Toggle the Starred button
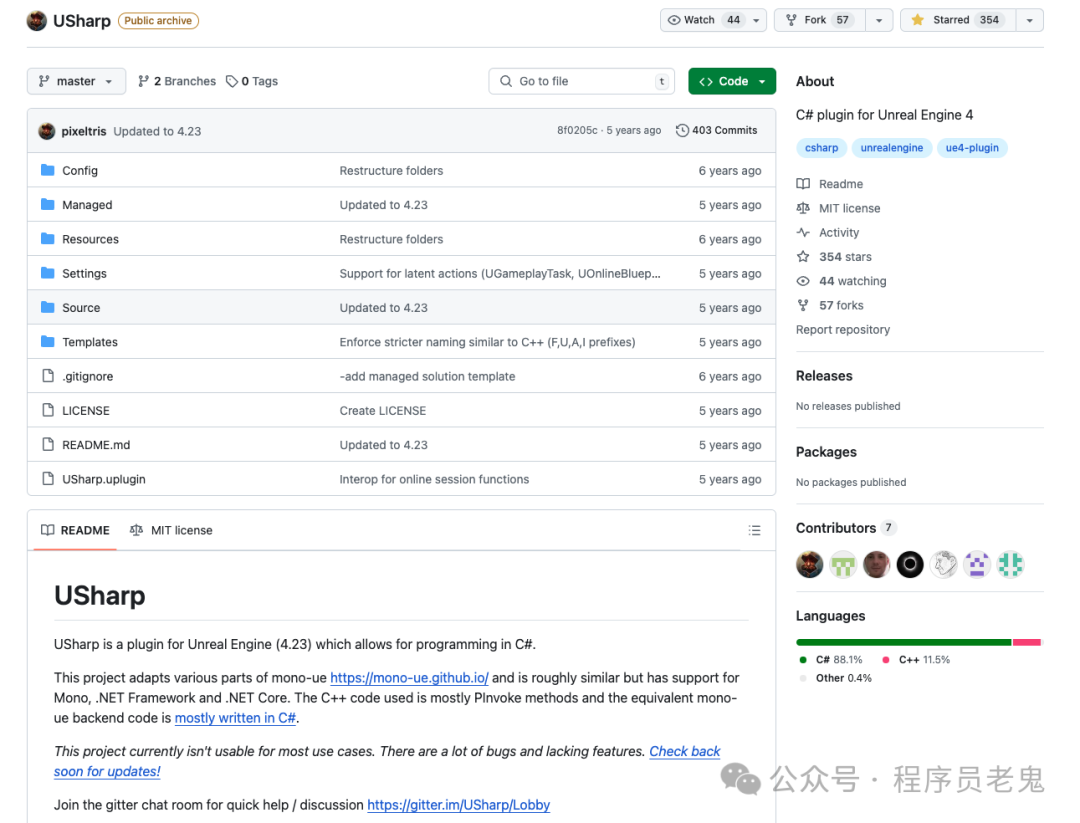 click(958, 21)
